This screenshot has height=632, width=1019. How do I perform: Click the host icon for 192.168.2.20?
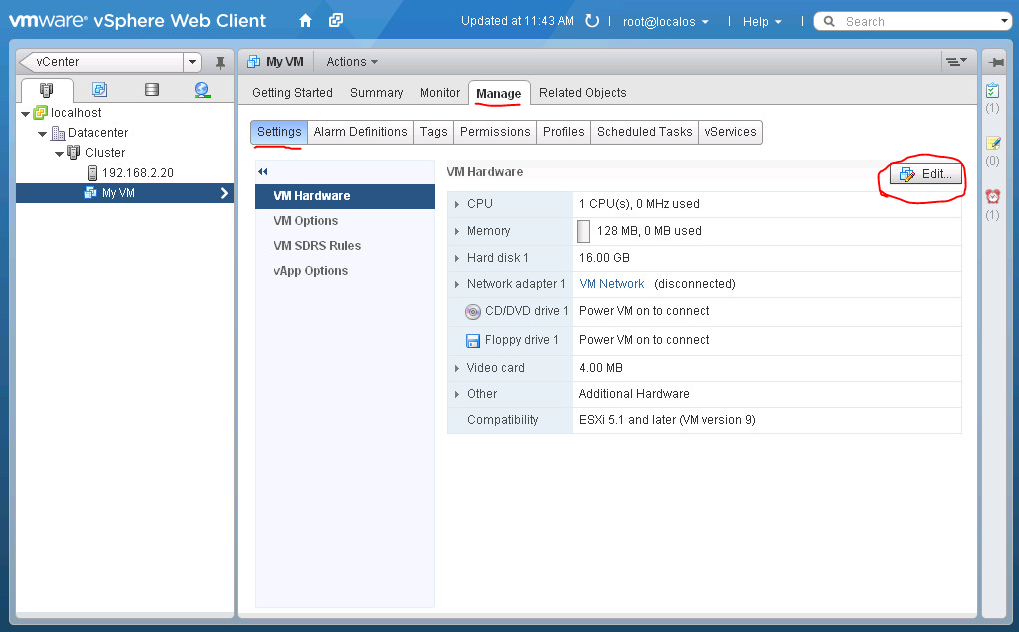click(x=92, y=172)
